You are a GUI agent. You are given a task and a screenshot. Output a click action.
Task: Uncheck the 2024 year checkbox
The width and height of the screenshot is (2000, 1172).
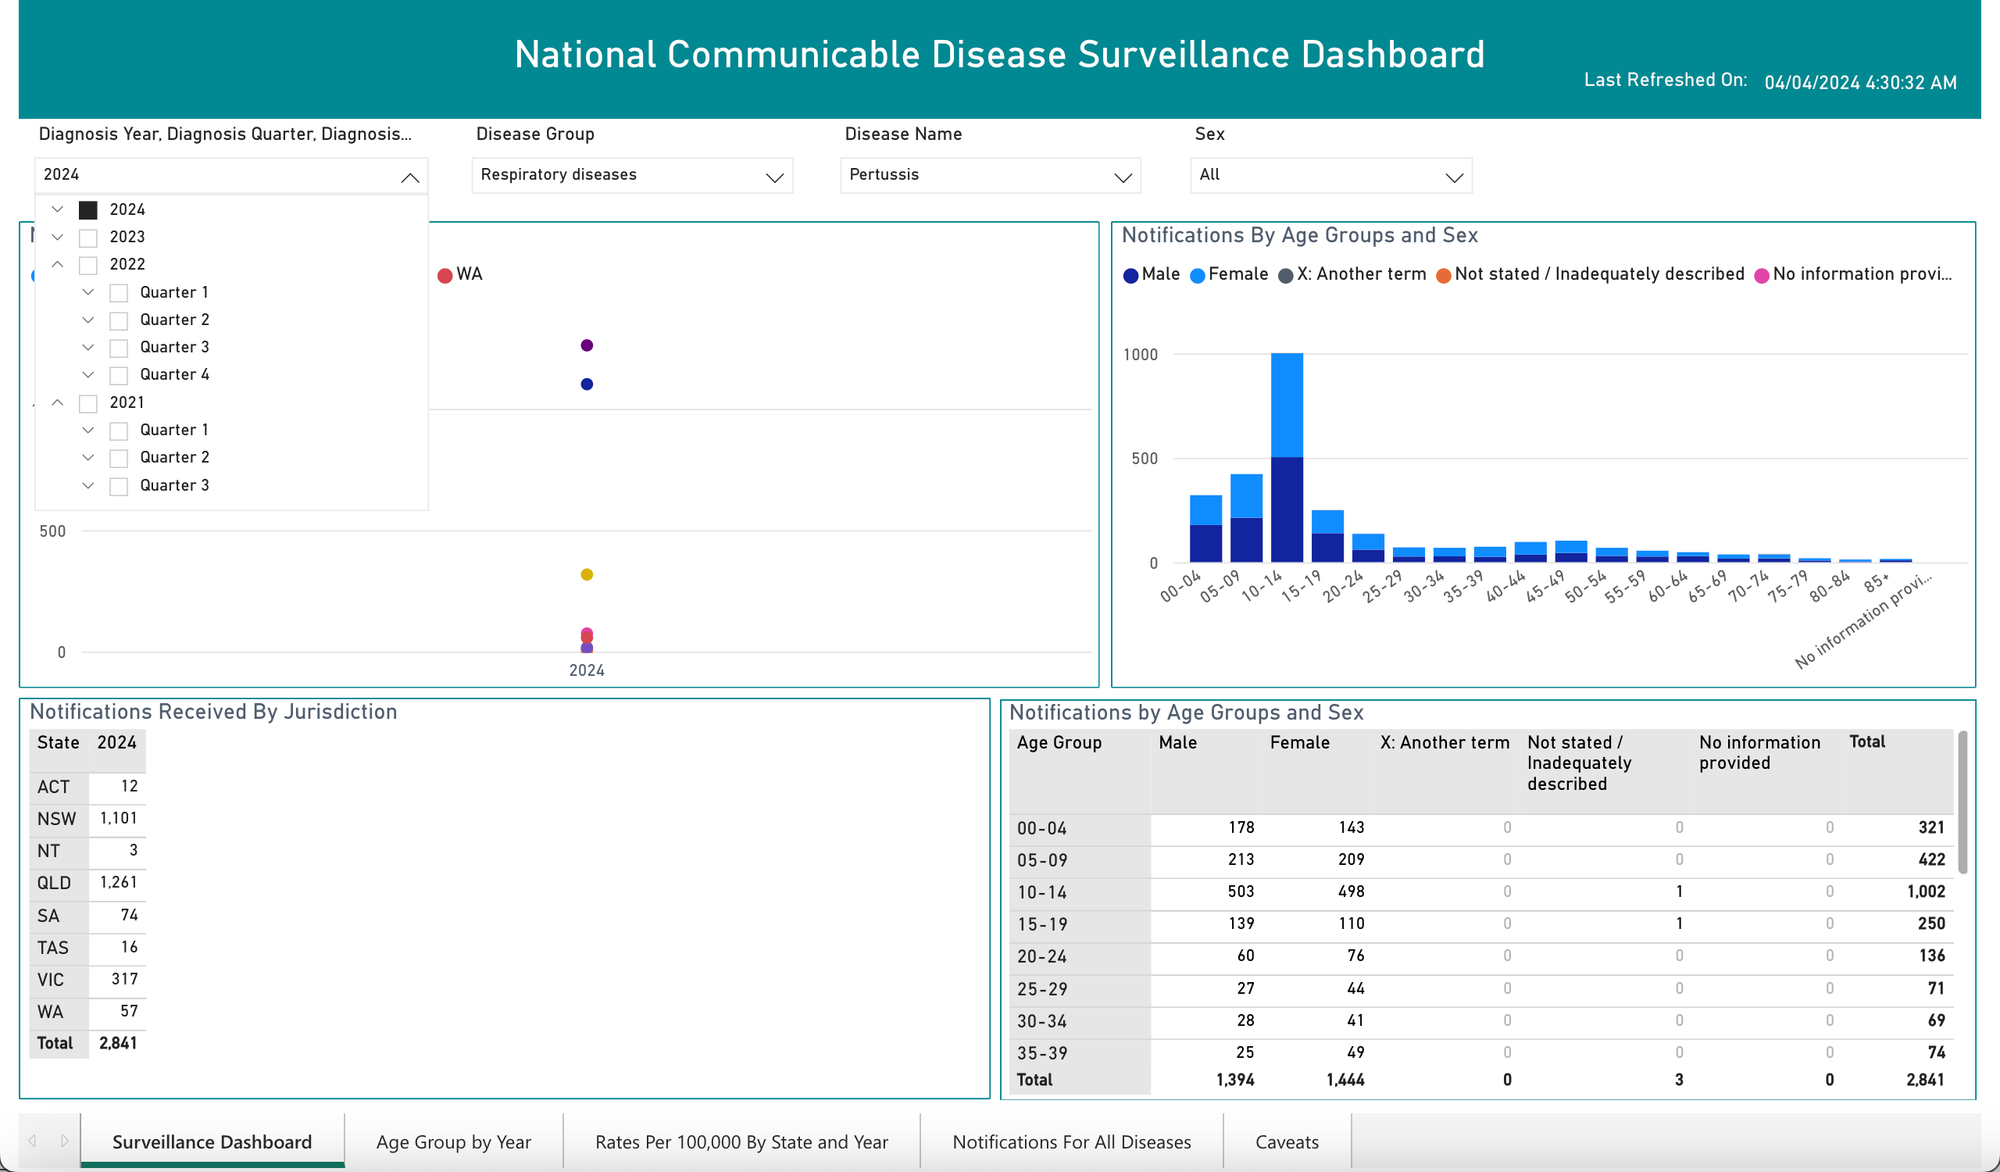tap(88, 210)
